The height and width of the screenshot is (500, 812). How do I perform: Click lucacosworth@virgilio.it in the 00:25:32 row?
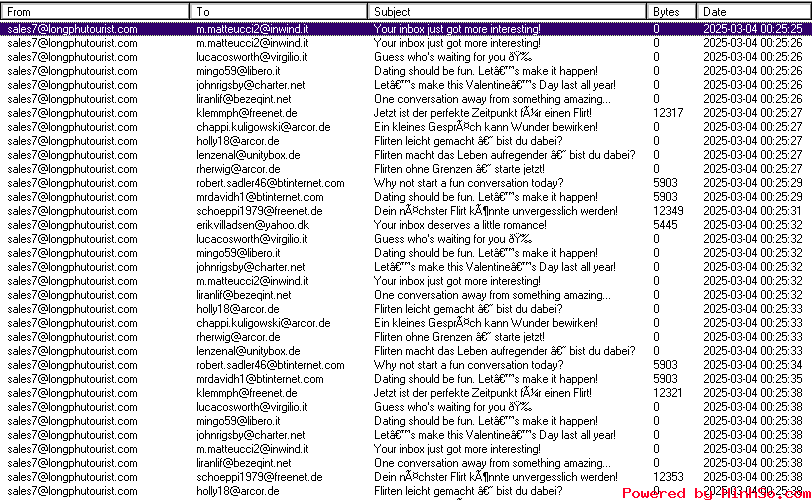point(252,239)
